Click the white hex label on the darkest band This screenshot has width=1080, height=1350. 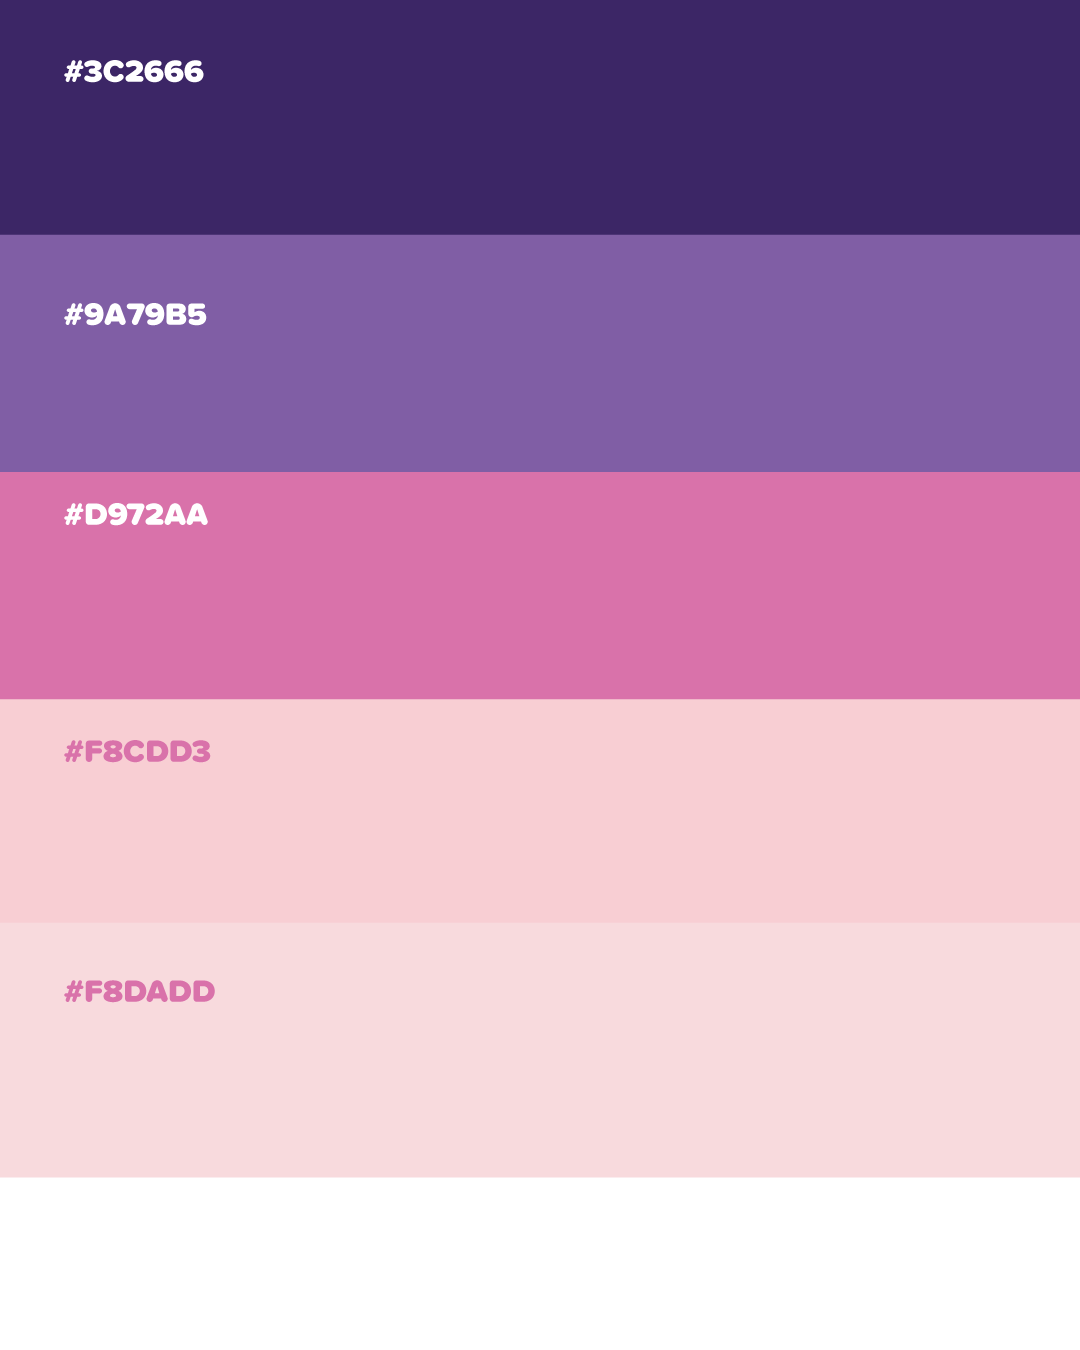pyautogui.click(x=134, y=72)
